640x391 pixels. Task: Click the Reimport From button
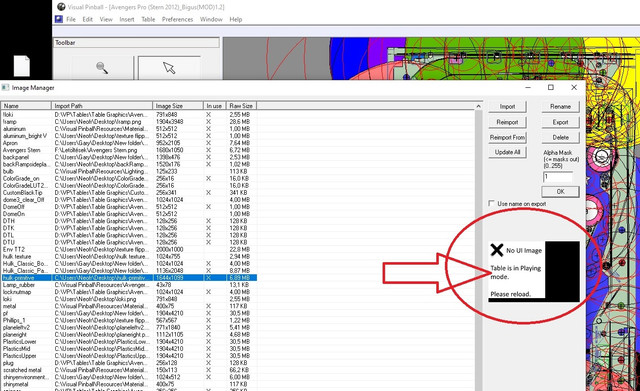507,138
